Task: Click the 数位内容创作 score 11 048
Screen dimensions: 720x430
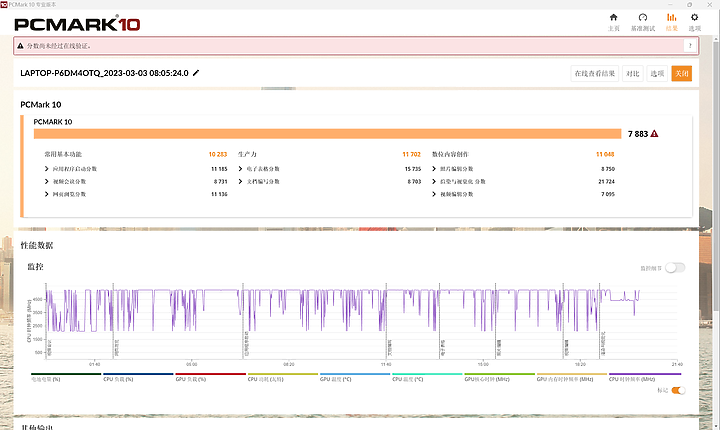Action: [605, 154]
